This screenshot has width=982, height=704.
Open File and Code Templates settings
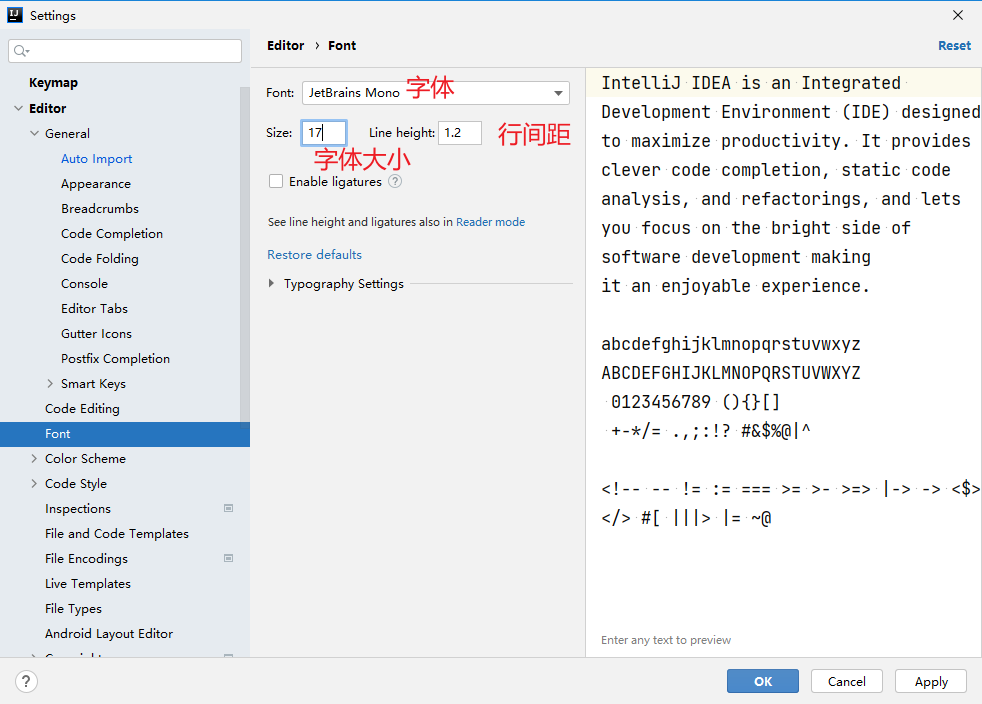coord(116,534)
